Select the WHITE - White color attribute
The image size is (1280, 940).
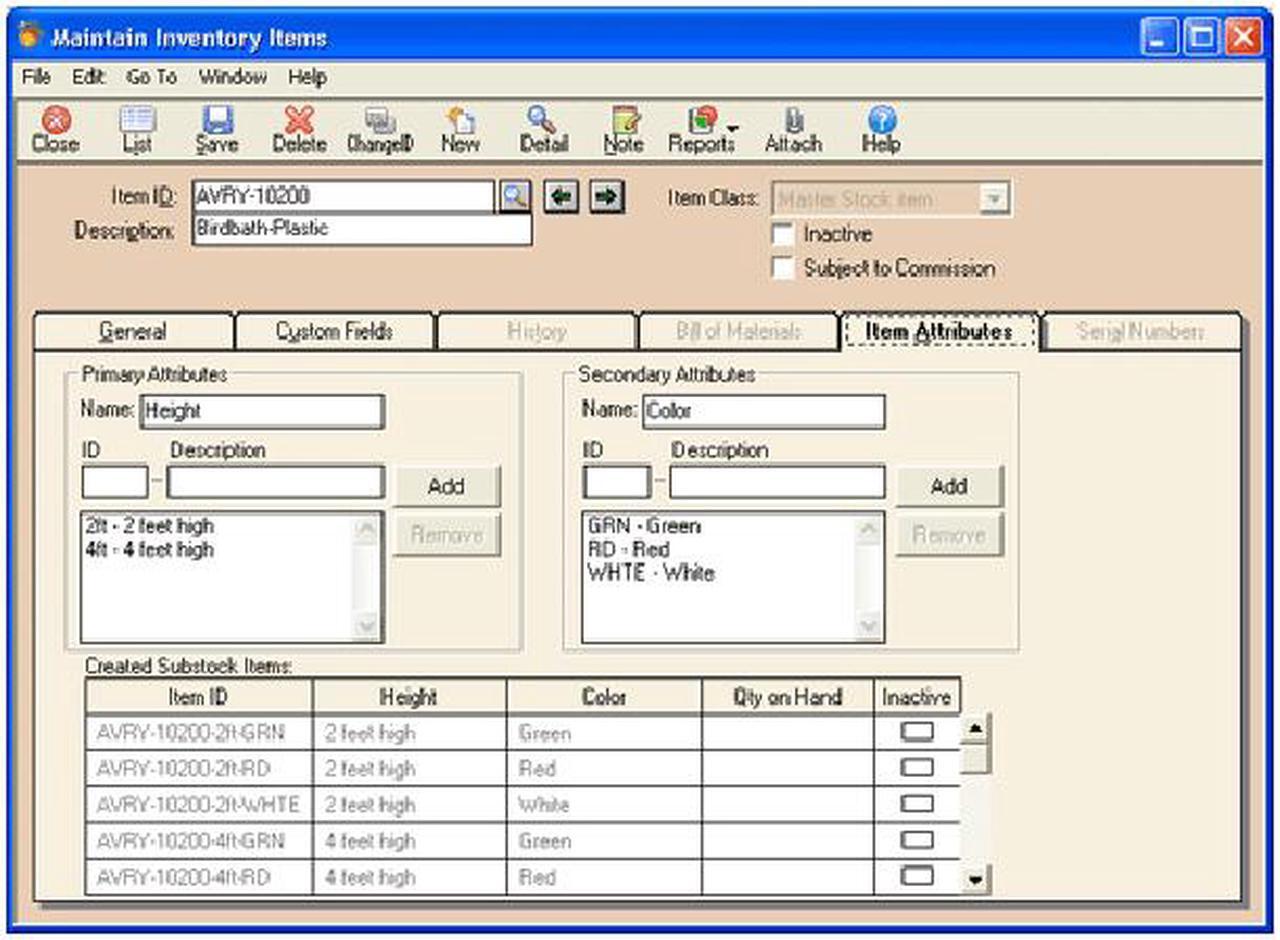click(x=651, y=573)
